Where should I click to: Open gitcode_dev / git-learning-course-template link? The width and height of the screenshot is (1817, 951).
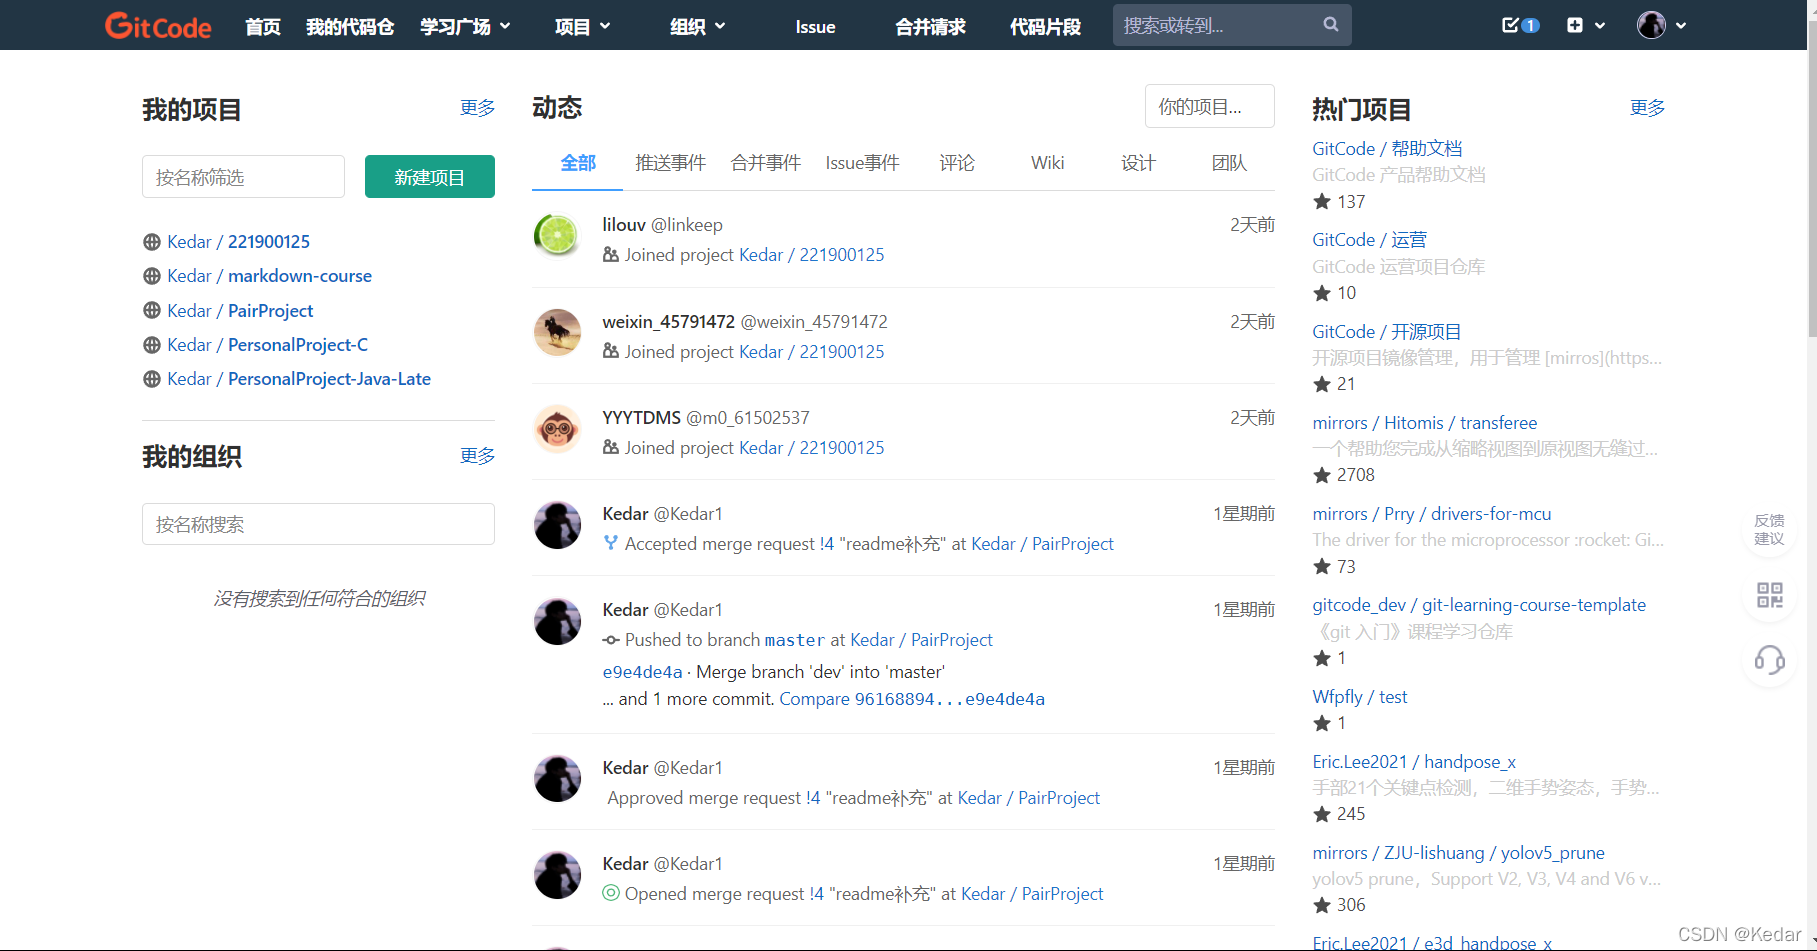coord(1479,605)
